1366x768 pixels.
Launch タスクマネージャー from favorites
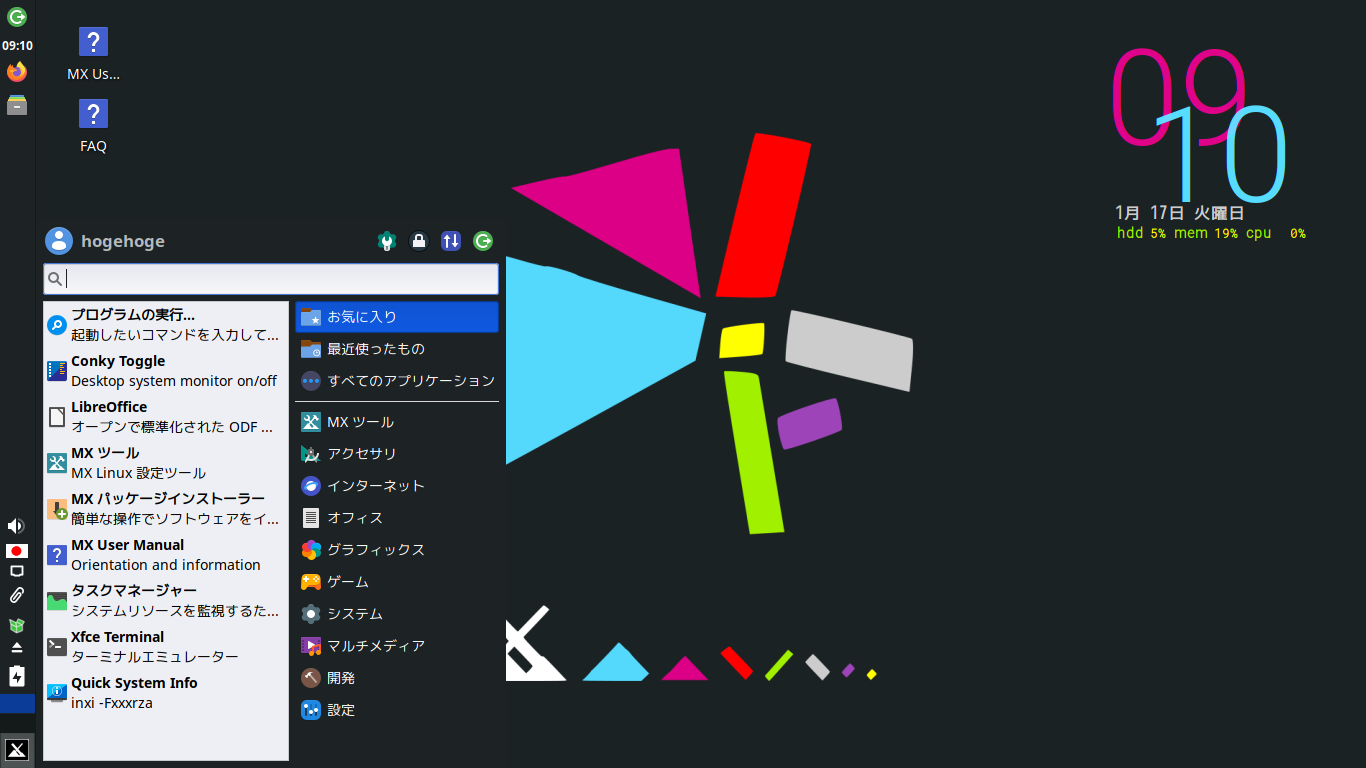(166, 601)
